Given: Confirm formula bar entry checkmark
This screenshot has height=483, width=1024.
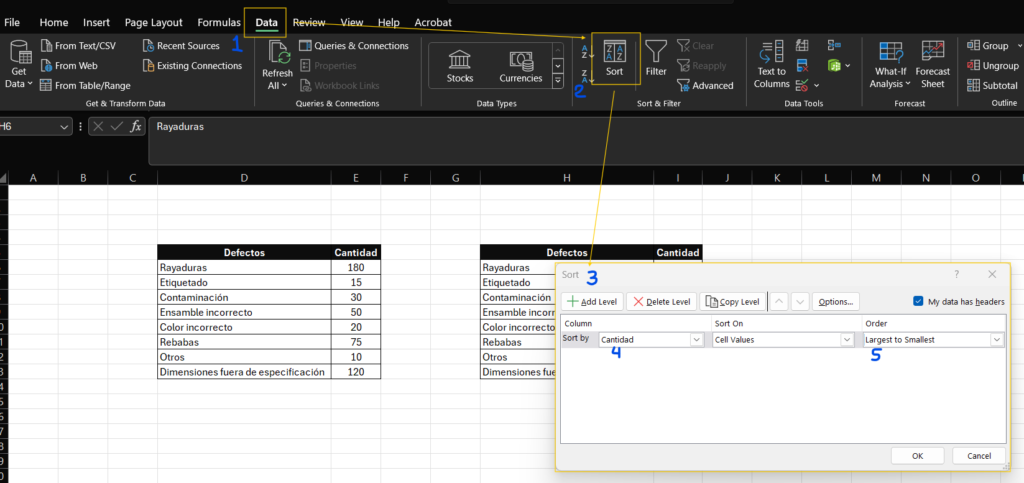Looking at the screenshot, I should [x=116, y=127].
